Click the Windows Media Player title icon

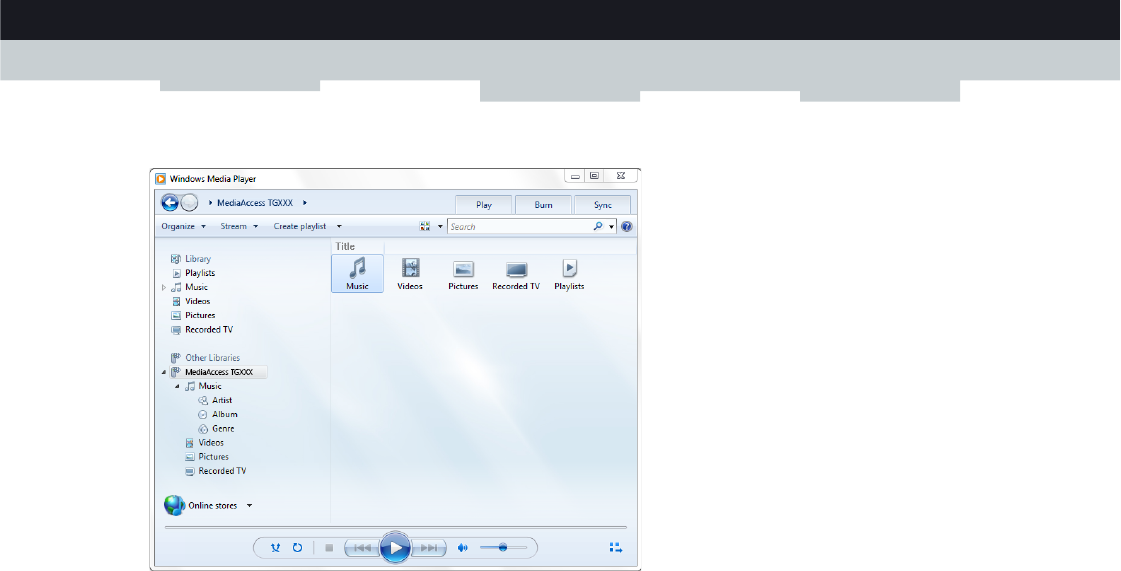click(161, 179)
